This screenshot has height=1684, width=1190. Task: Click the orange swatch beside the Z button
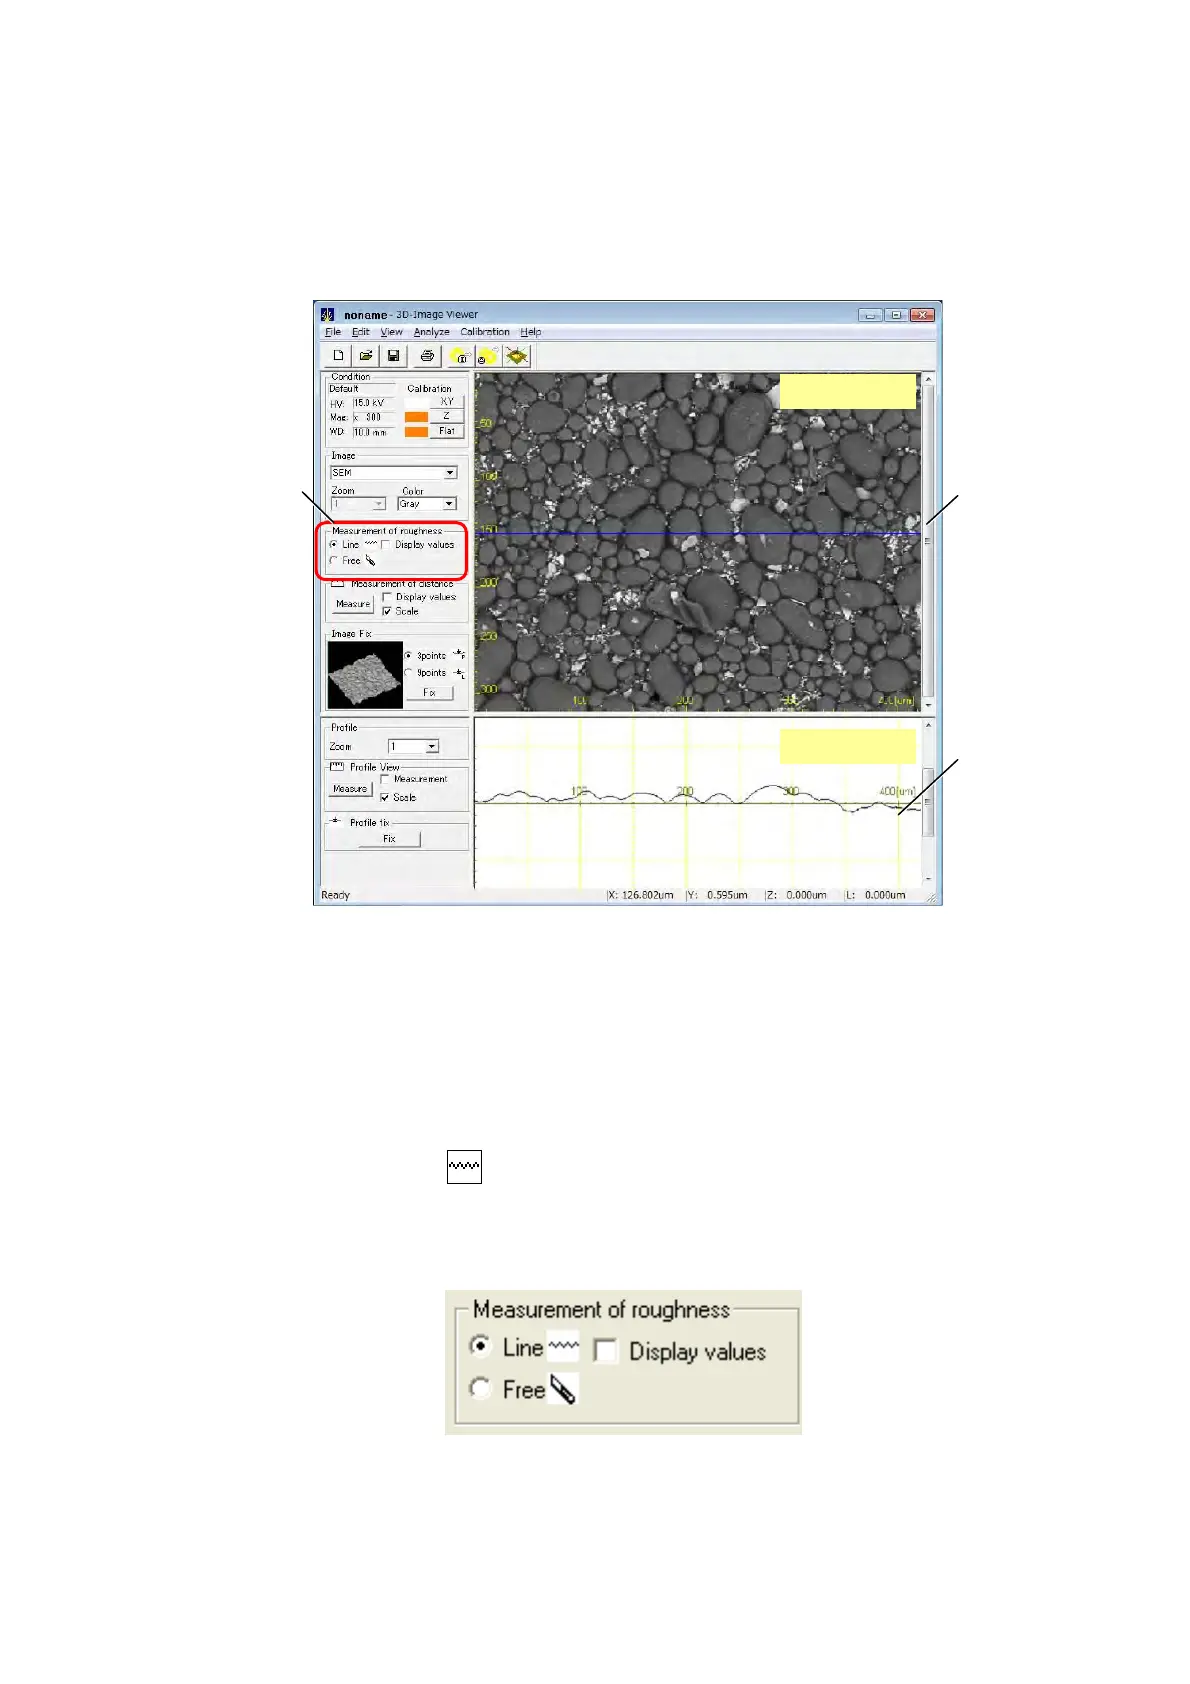(x=416, y=417)
